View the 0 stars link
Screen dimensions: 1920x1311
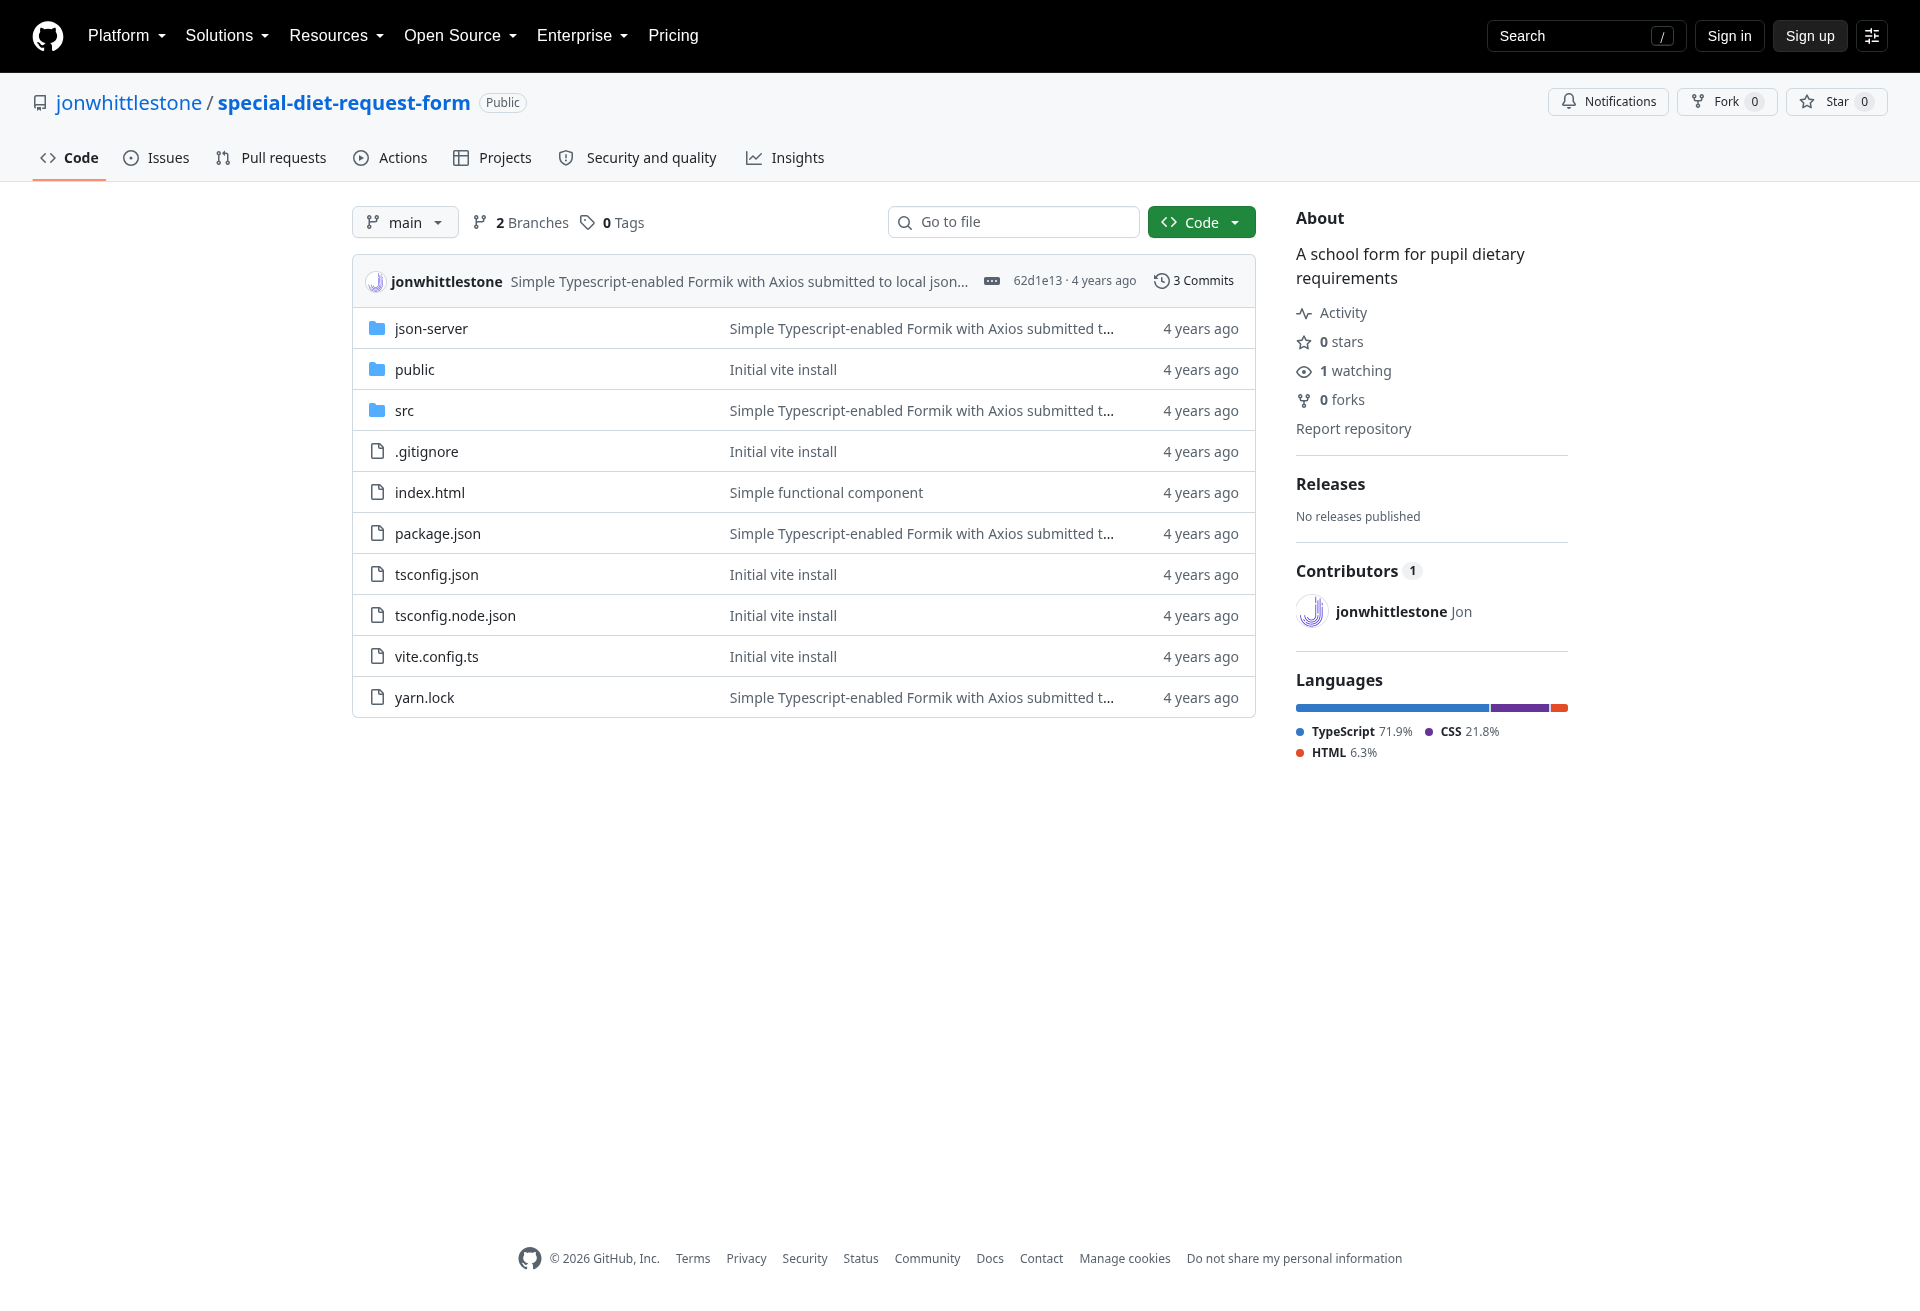click(x=1330, y=342)
